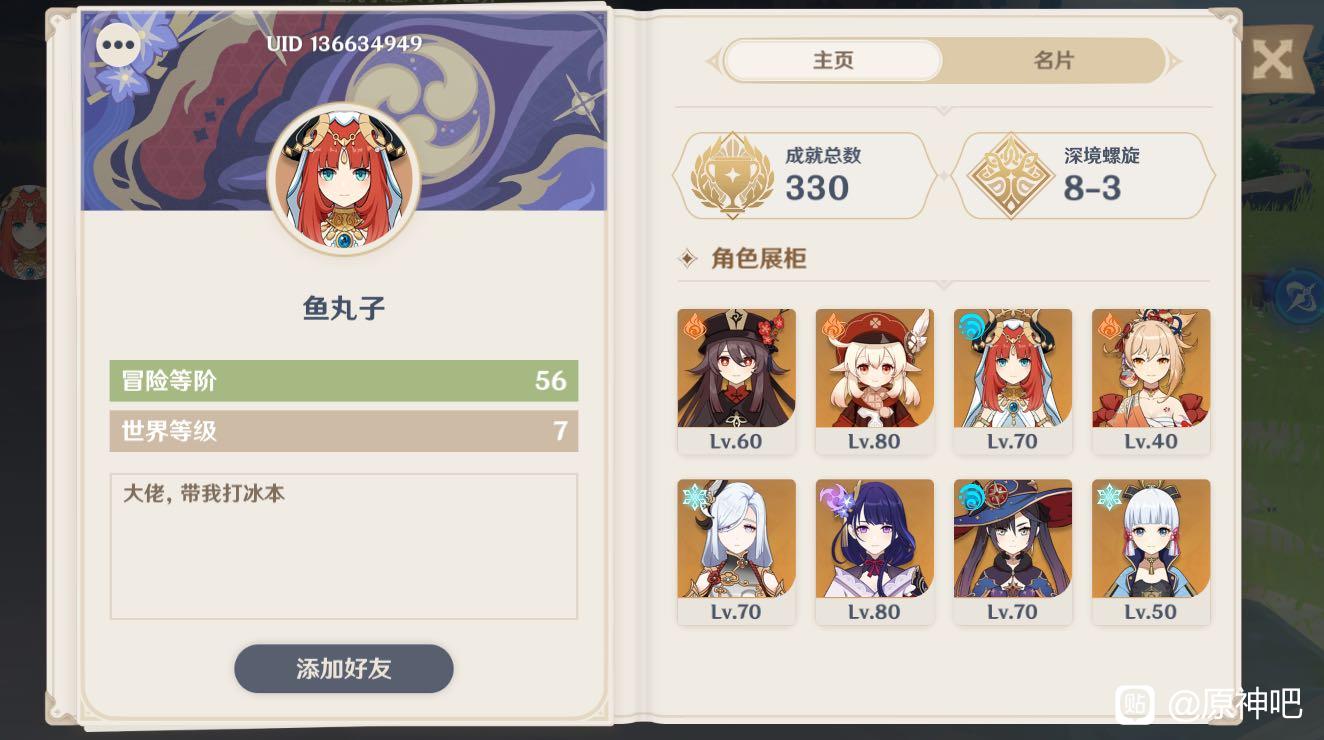Click the achievements trophy emblem
Screen dimensions: 1324x740
(732, 175)
